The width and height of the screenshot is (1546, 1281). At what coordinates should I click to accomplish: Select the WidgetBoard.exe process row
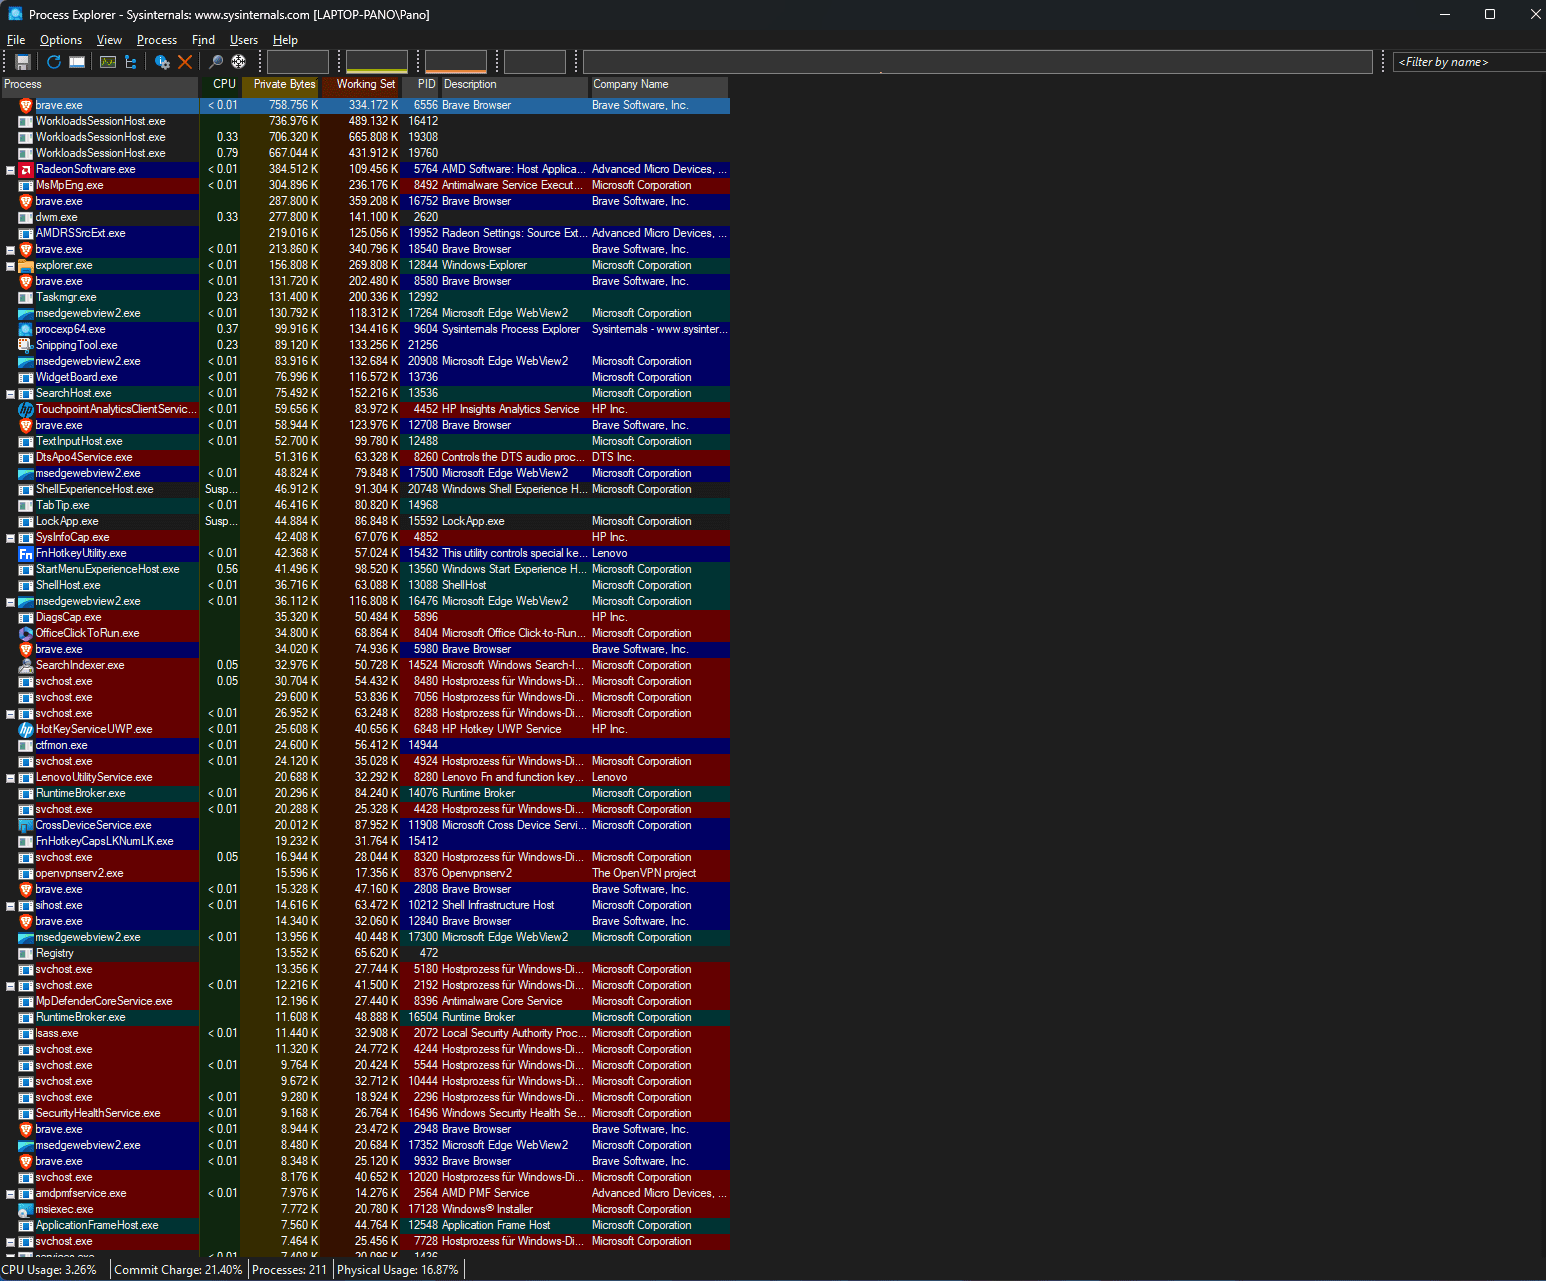coord(365,377)
